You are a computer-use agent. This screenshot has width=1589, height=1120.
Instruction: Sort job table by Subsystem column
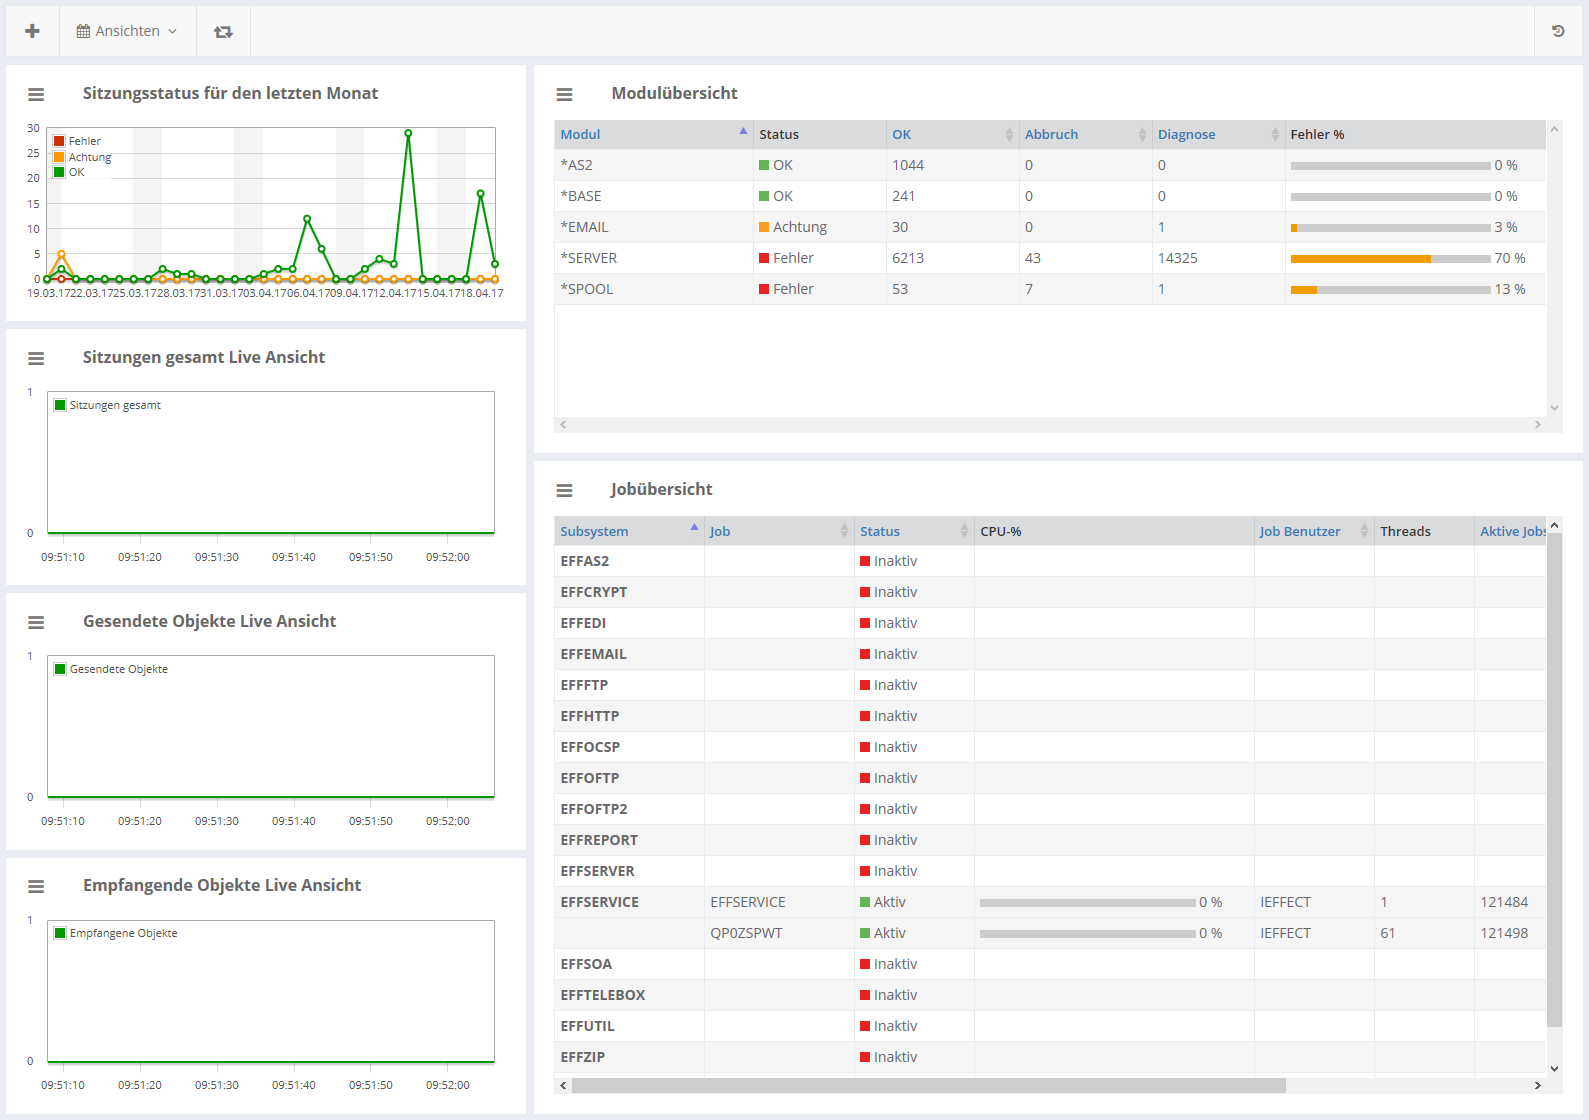(x=595, y=531)
